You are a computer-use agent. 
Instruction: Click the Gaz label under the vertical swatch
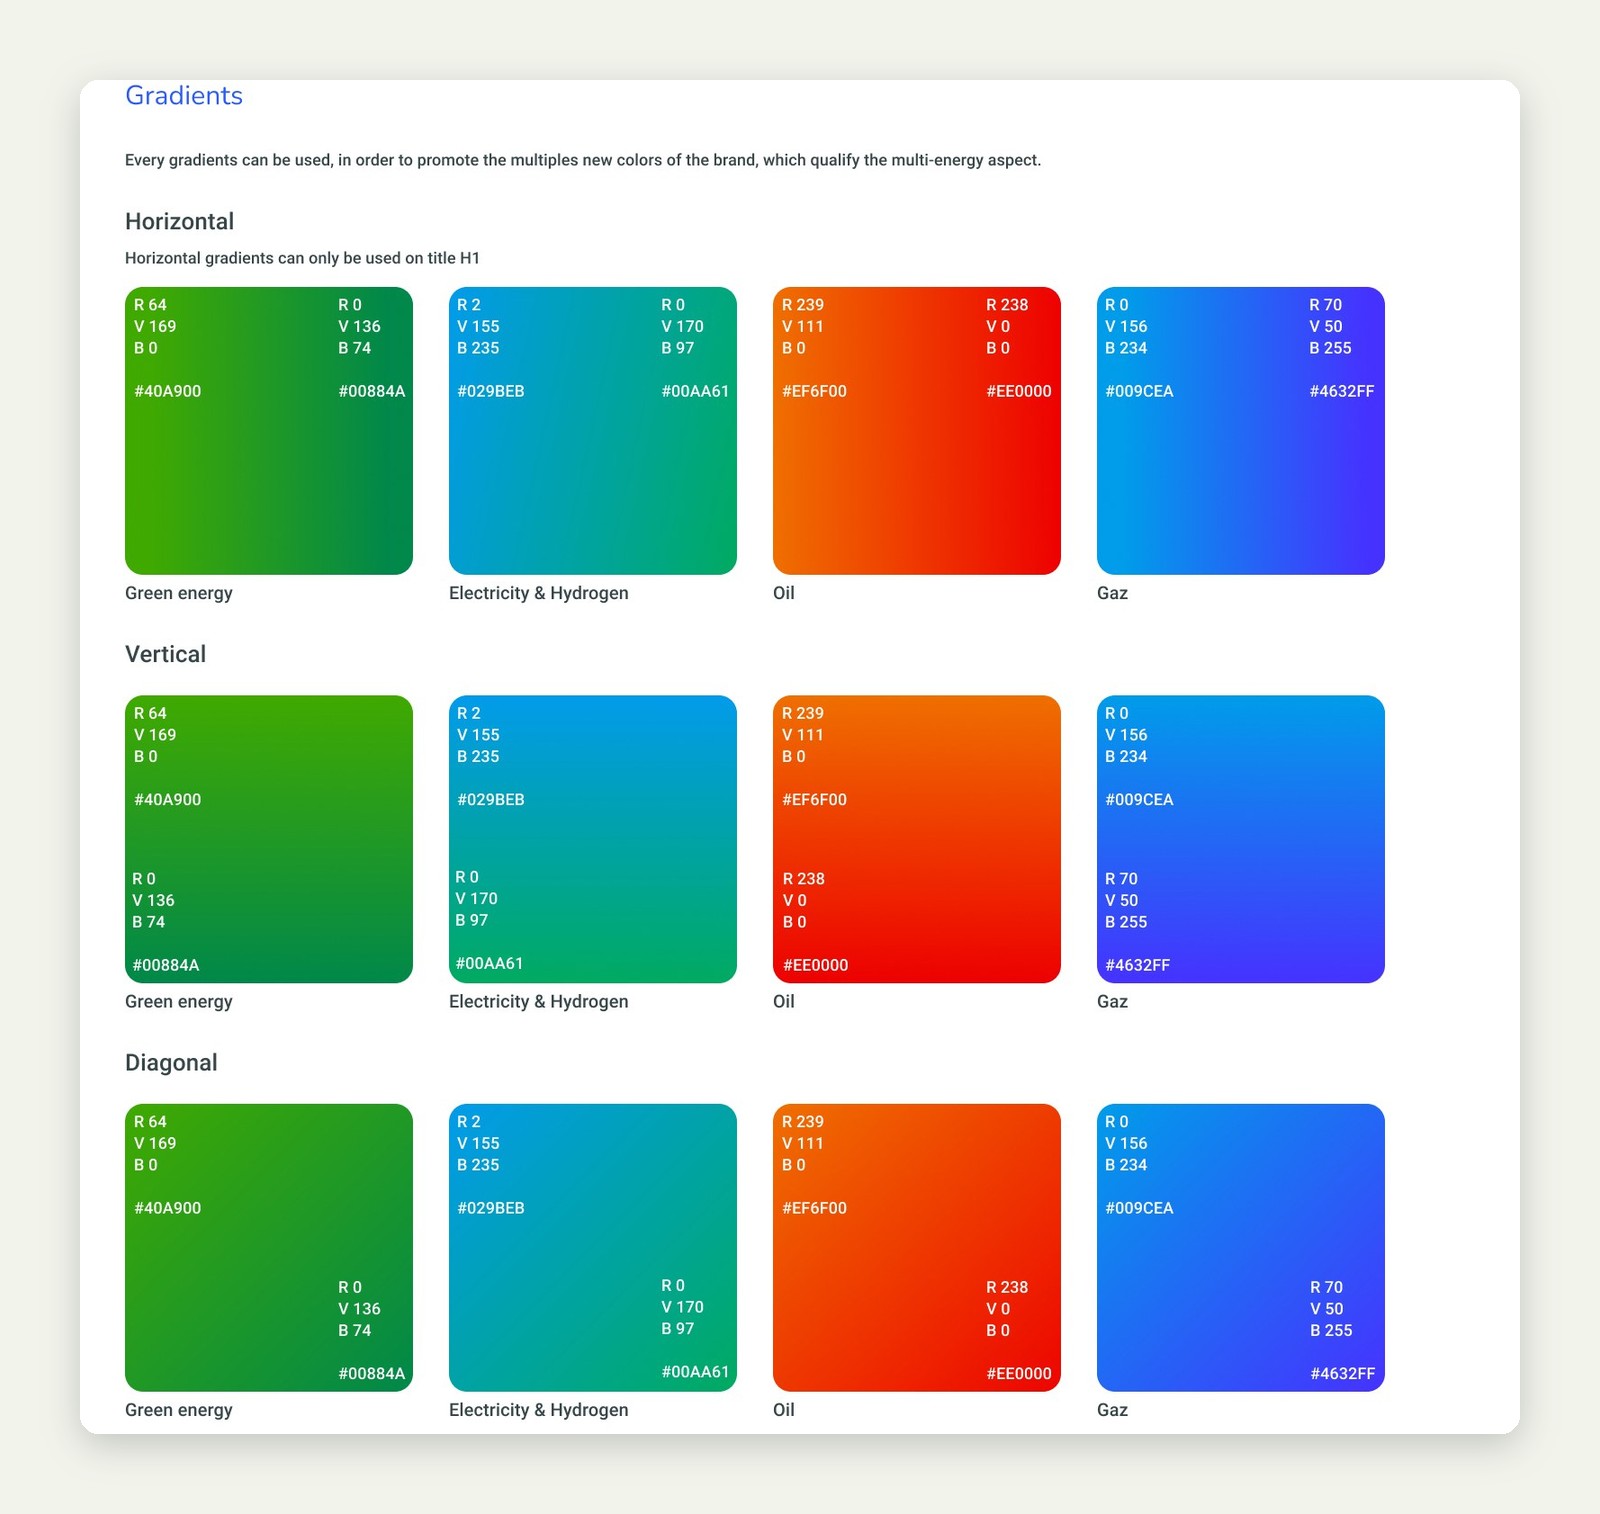(1112, 1001)
